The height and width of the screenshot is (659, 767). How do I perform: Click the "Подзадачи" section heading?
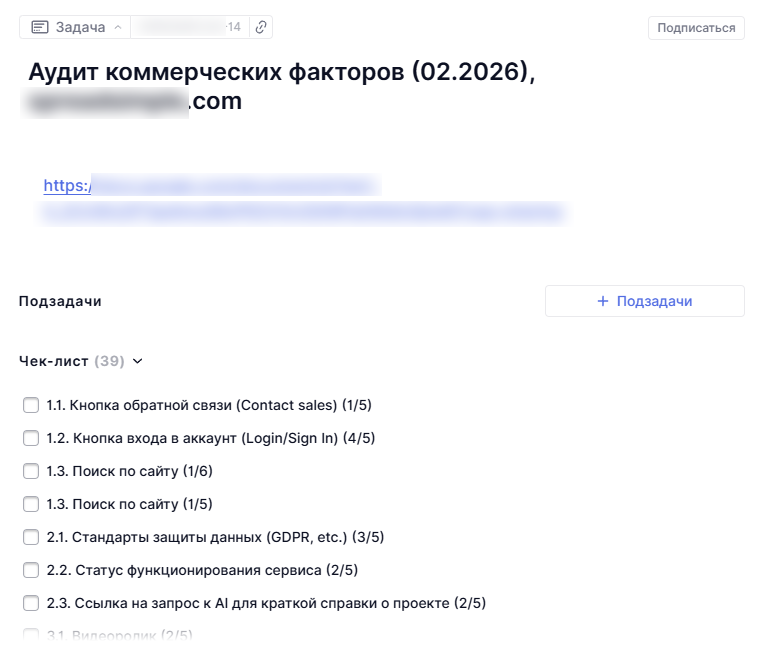point(60,301)
